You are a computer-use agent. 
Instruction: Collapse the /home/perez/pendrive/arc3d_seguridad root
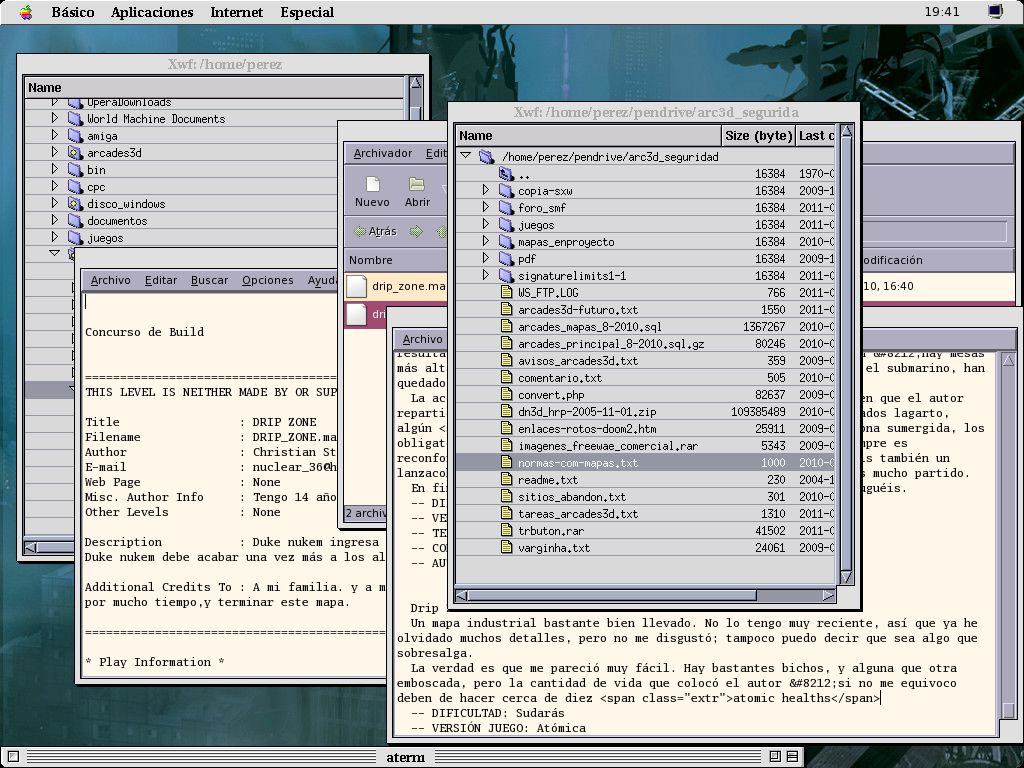click(x=466, y=156)
